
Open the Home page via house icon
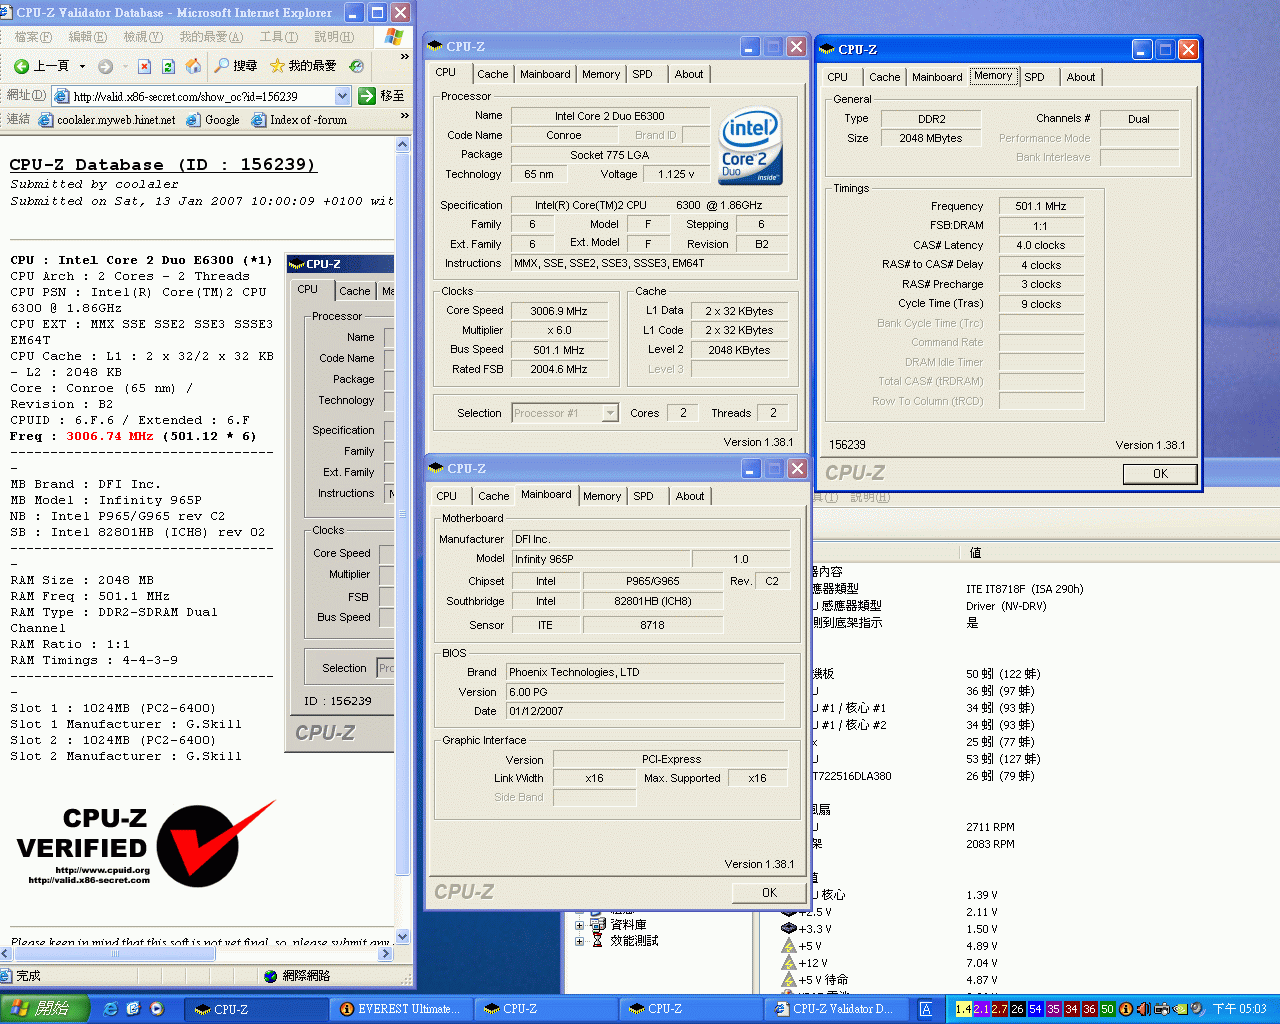click(x=193, y=66)
